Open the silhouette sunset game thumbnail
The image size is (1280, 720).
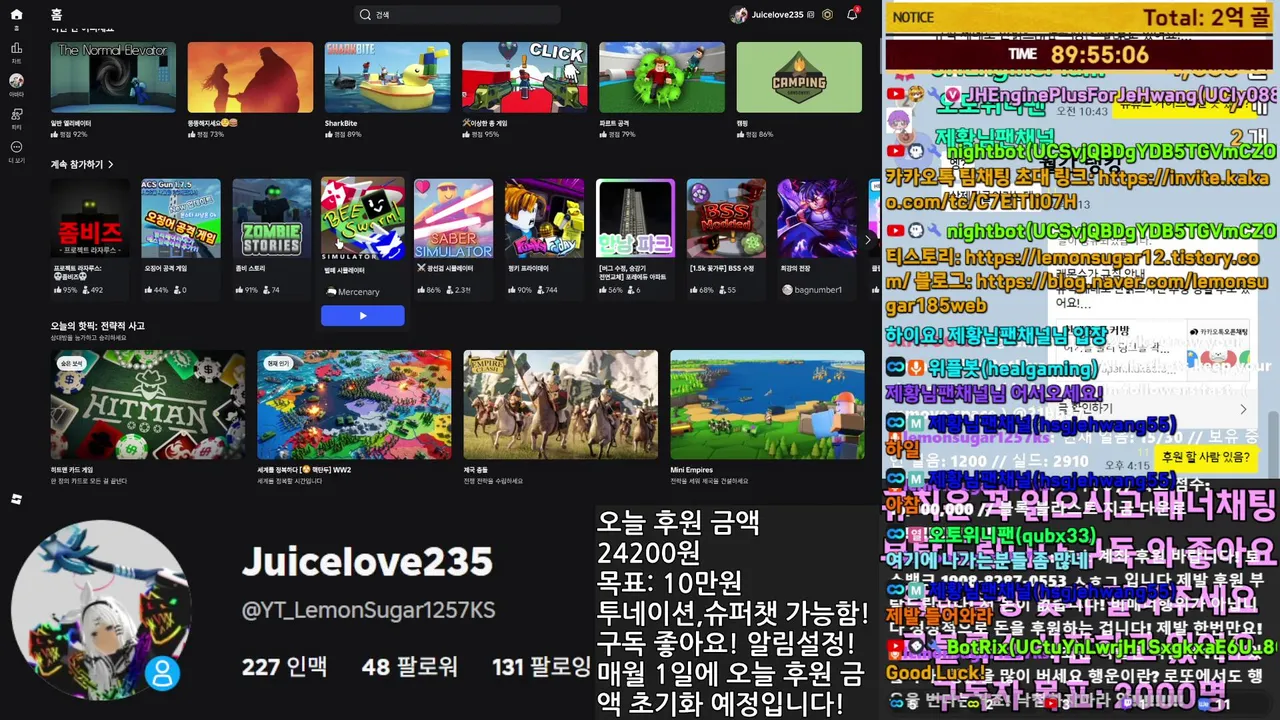coord(250,77)
